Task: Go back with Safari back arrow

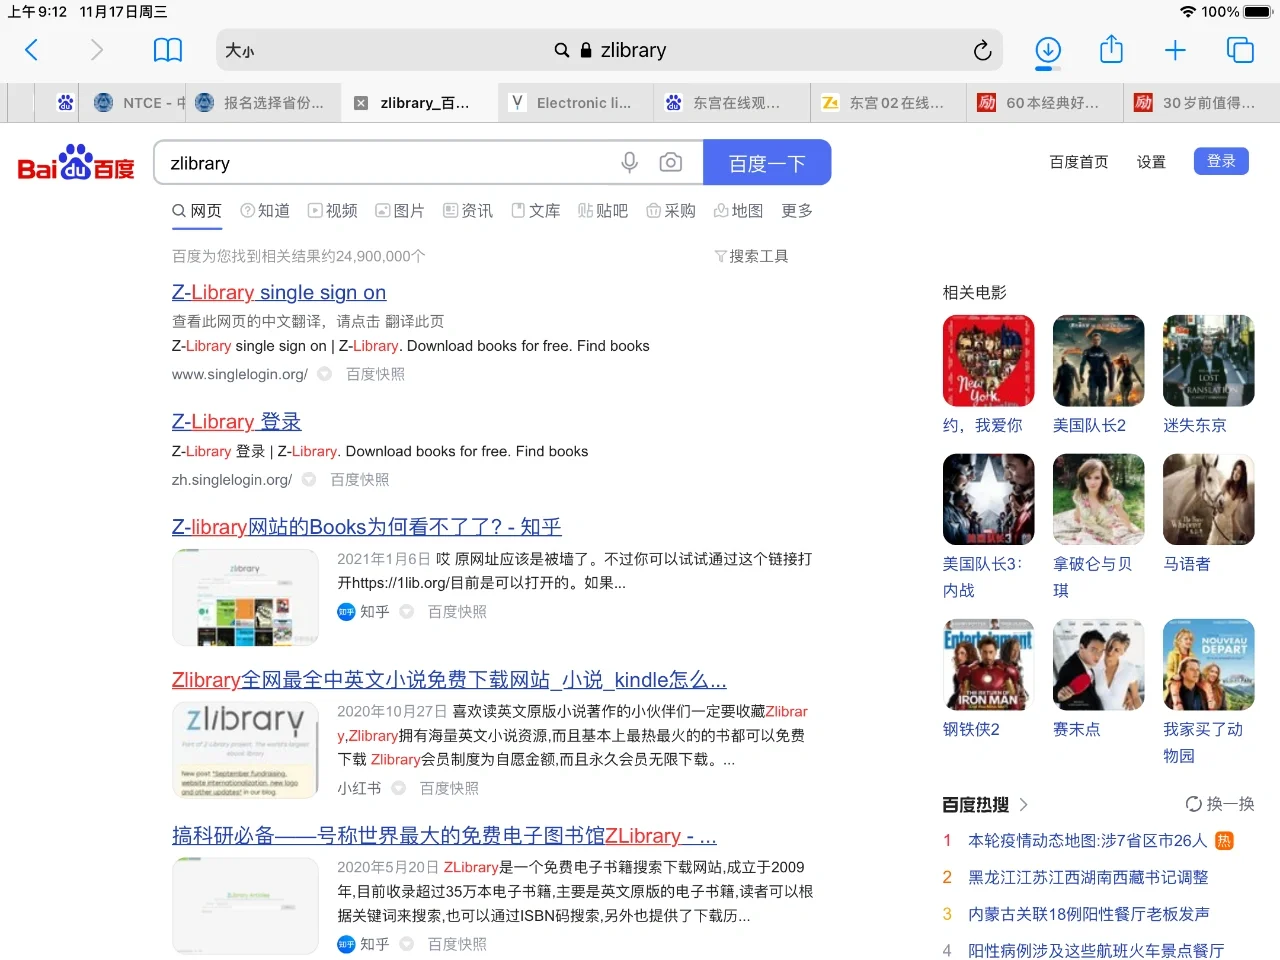Action: tap(31, 50)
